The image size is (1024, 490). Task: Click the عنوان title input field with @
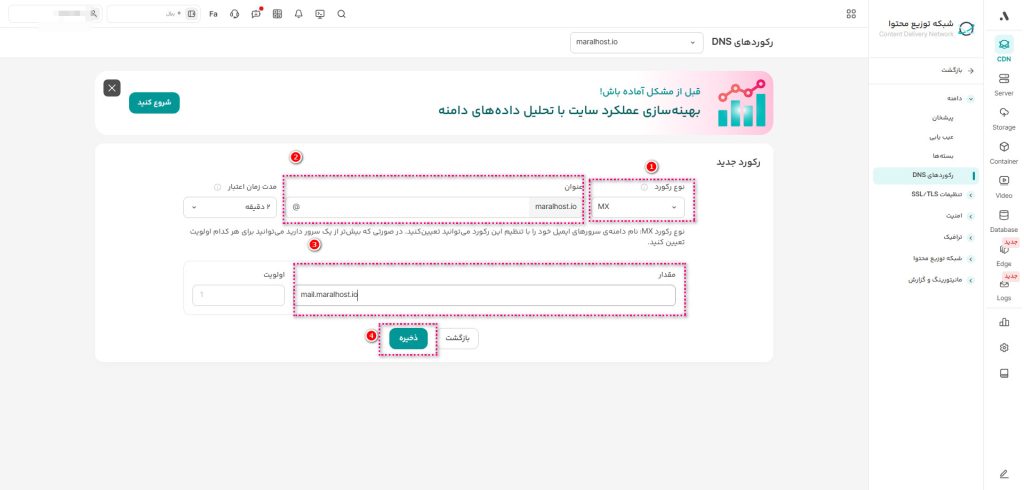406,207
